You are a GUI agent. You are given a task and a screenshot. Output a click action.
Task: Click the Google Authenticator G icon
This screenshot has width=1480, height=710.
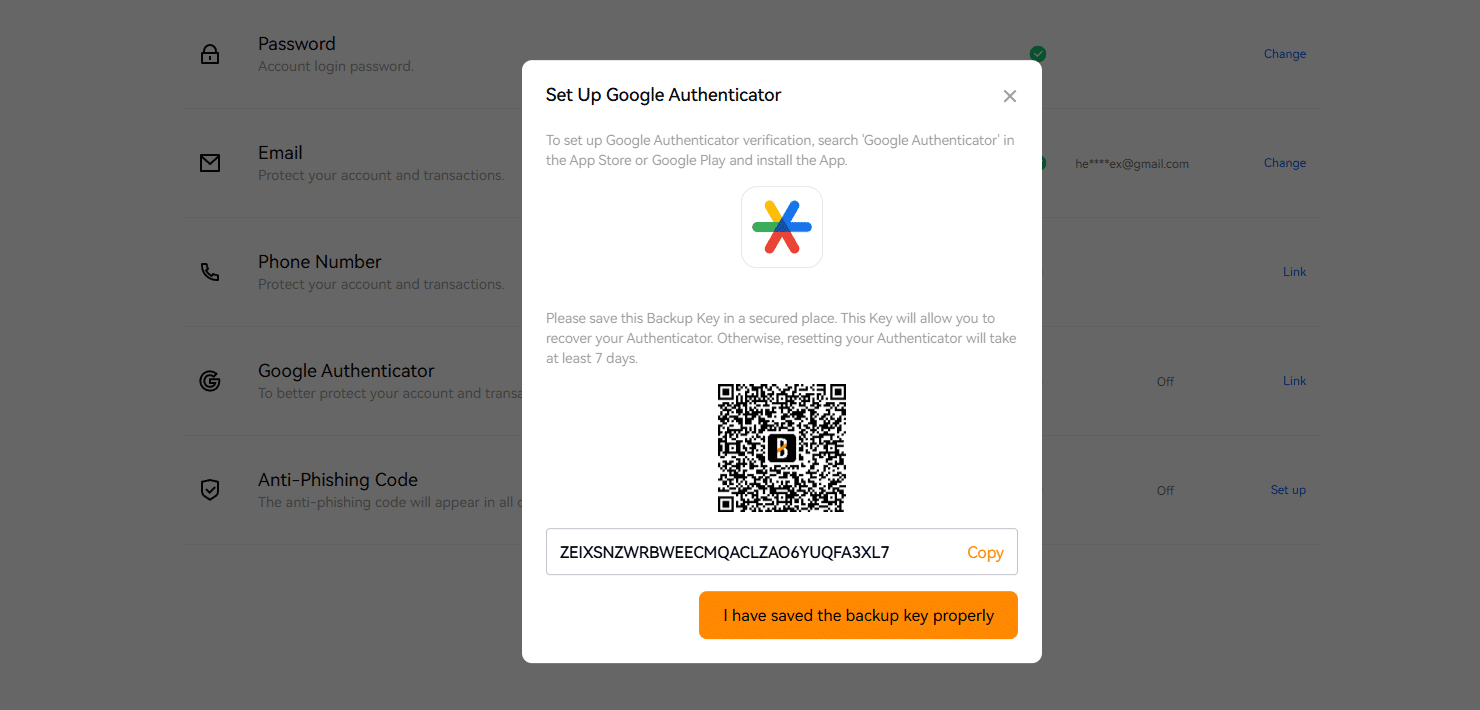210,381
